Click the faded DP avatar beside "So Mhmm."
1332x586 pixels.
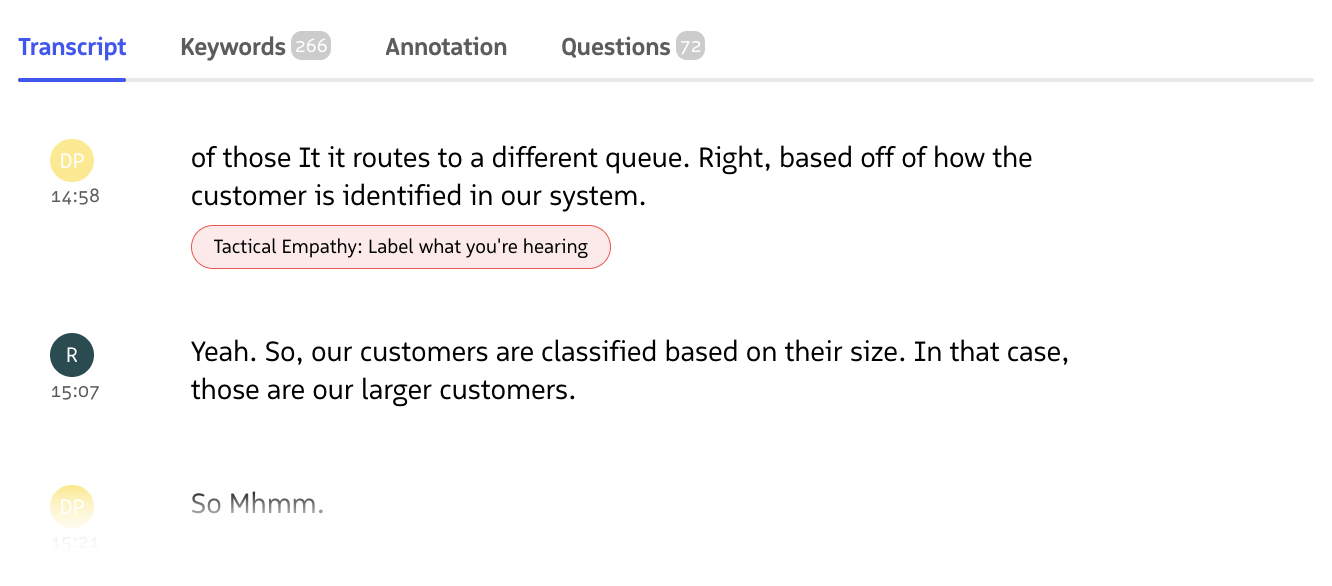pyautogui.click(x=72, y=506)
